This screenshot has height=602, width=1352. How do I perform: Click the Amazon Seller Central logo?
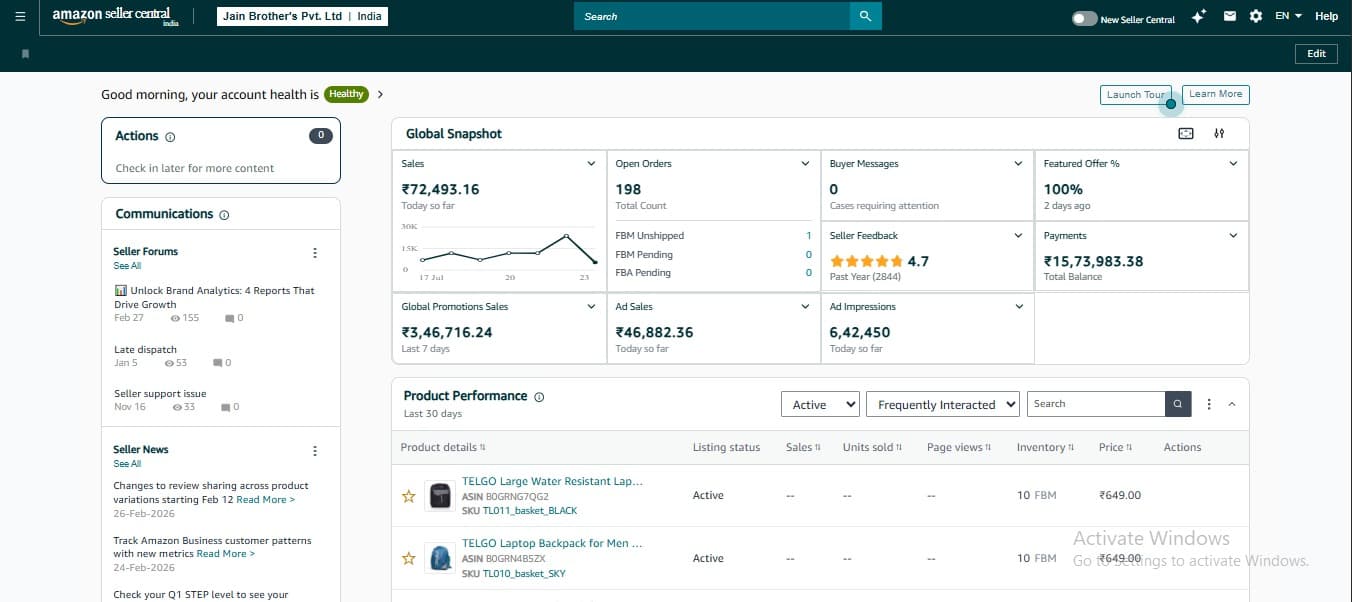(x=115, y=16)
